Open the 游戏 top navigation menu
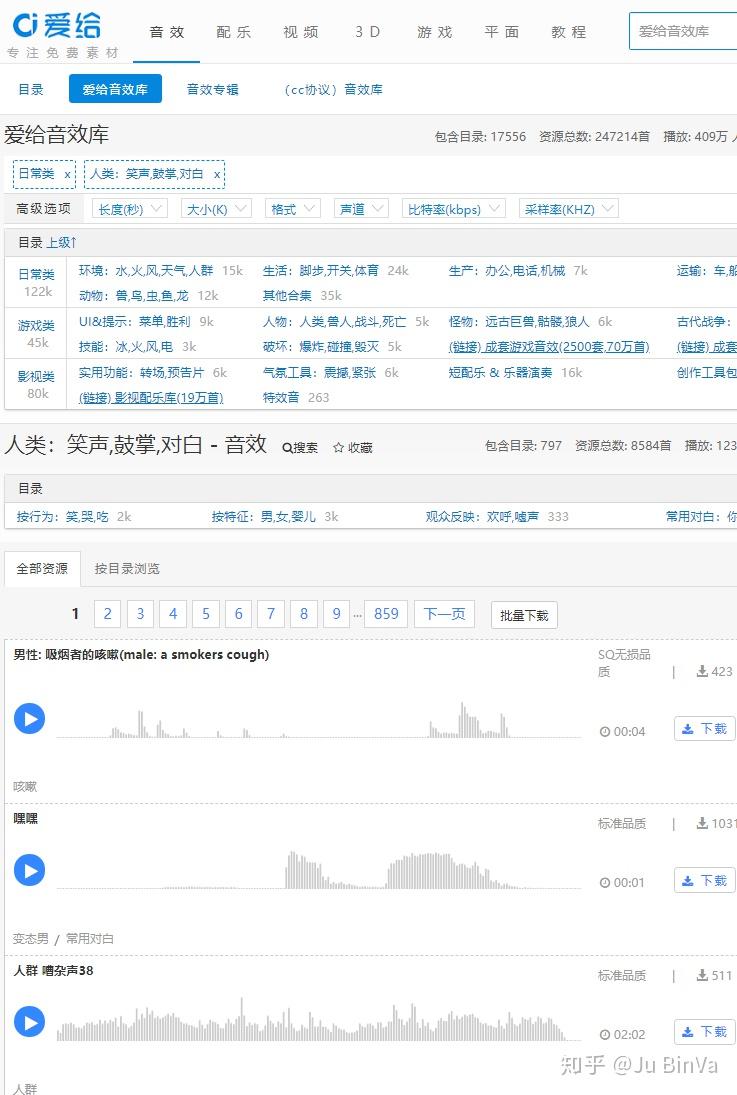 435,32
